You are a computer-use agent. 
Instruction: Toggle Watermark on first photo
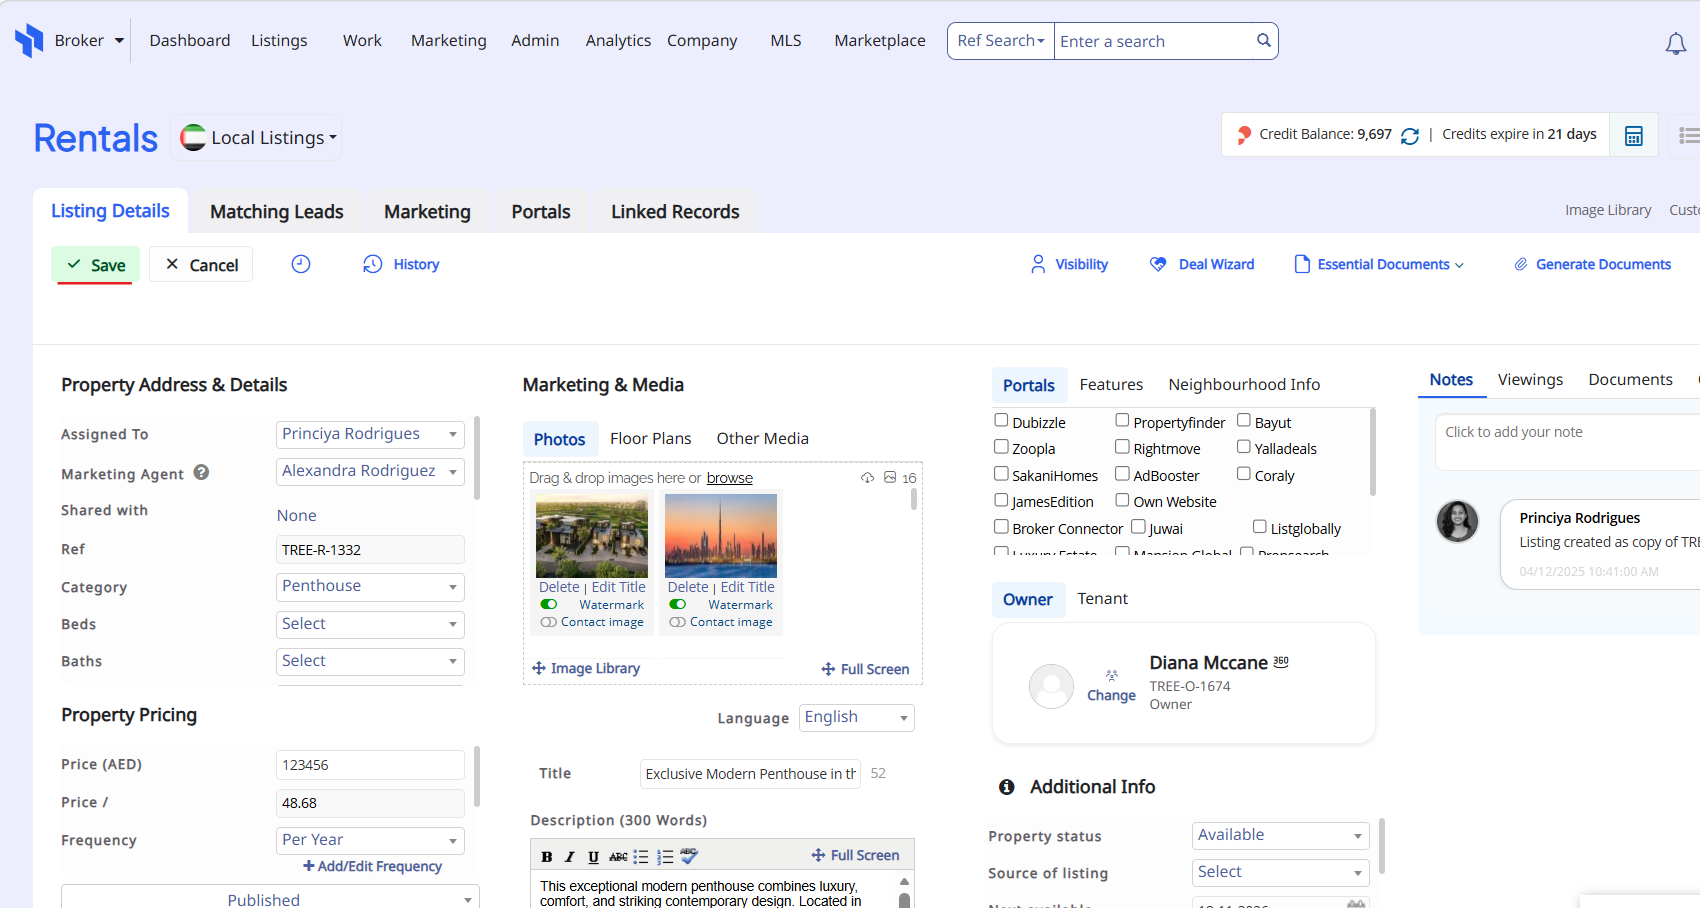tap(549, 605)
